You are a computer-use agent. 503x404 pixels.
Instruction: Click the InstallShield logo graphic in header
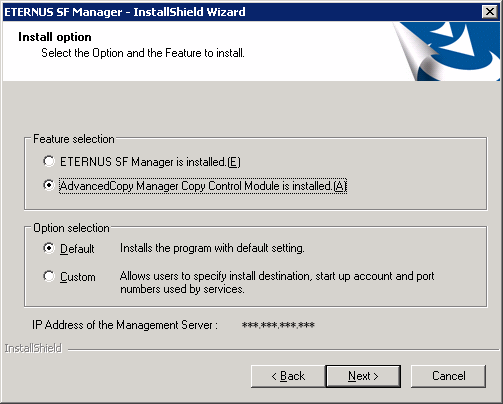[447, 51]
